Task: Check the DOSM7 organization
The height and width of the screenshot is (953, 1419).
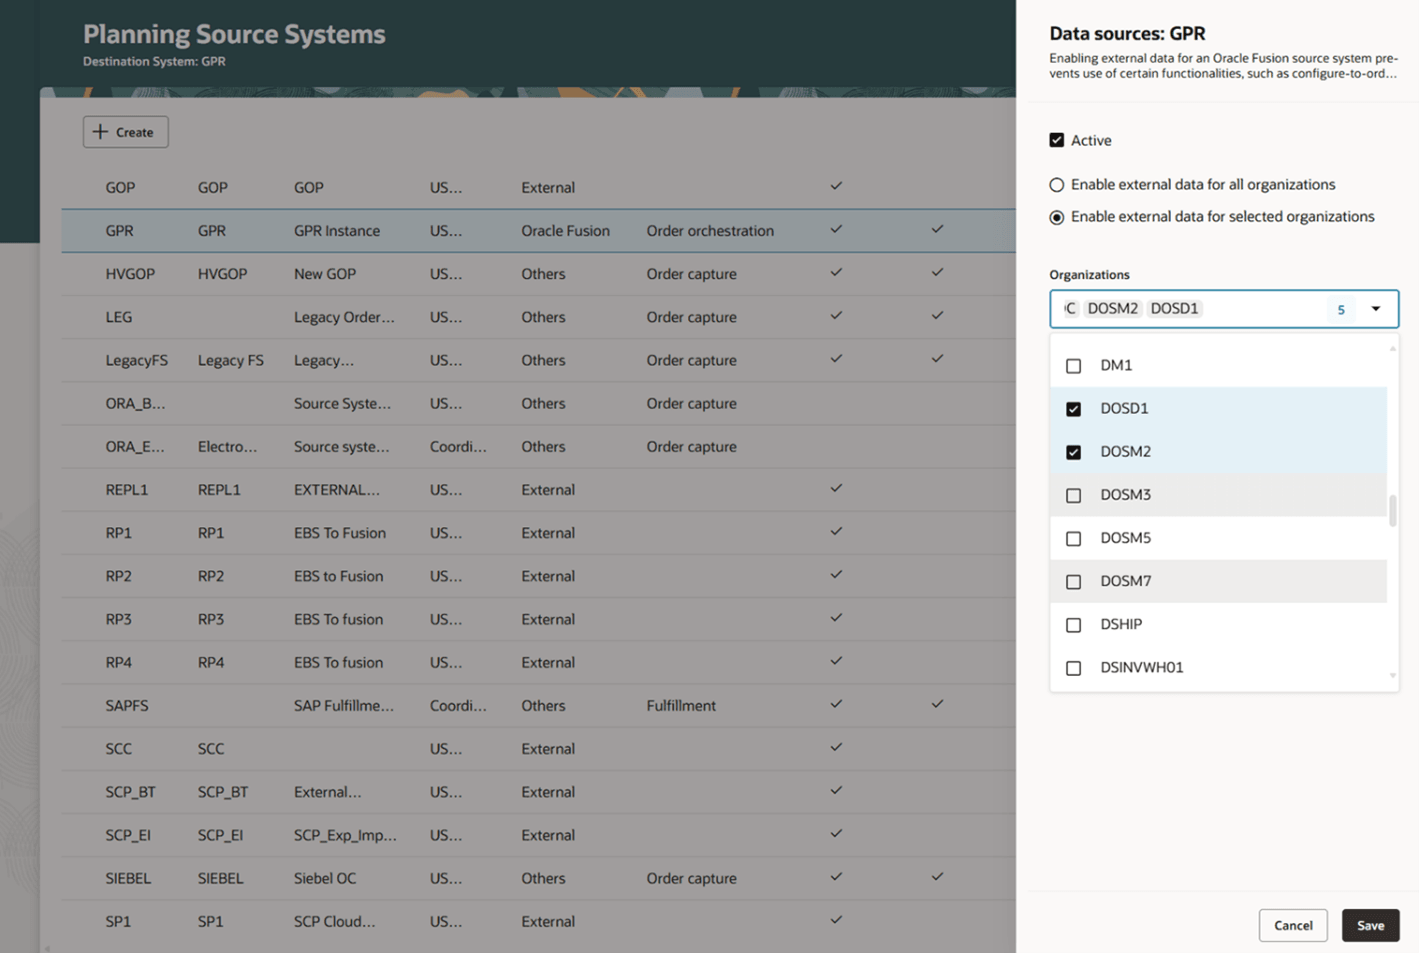Action: [x=1073, y=580]
